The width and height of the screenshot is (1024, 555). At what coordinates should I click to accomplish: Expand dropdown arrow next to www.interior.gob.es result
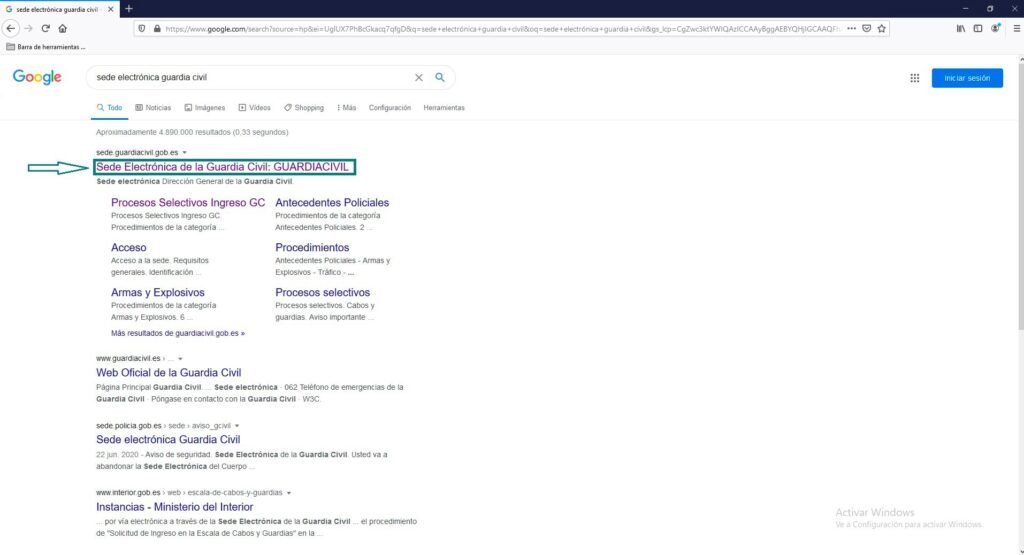[x=289, y=493]
